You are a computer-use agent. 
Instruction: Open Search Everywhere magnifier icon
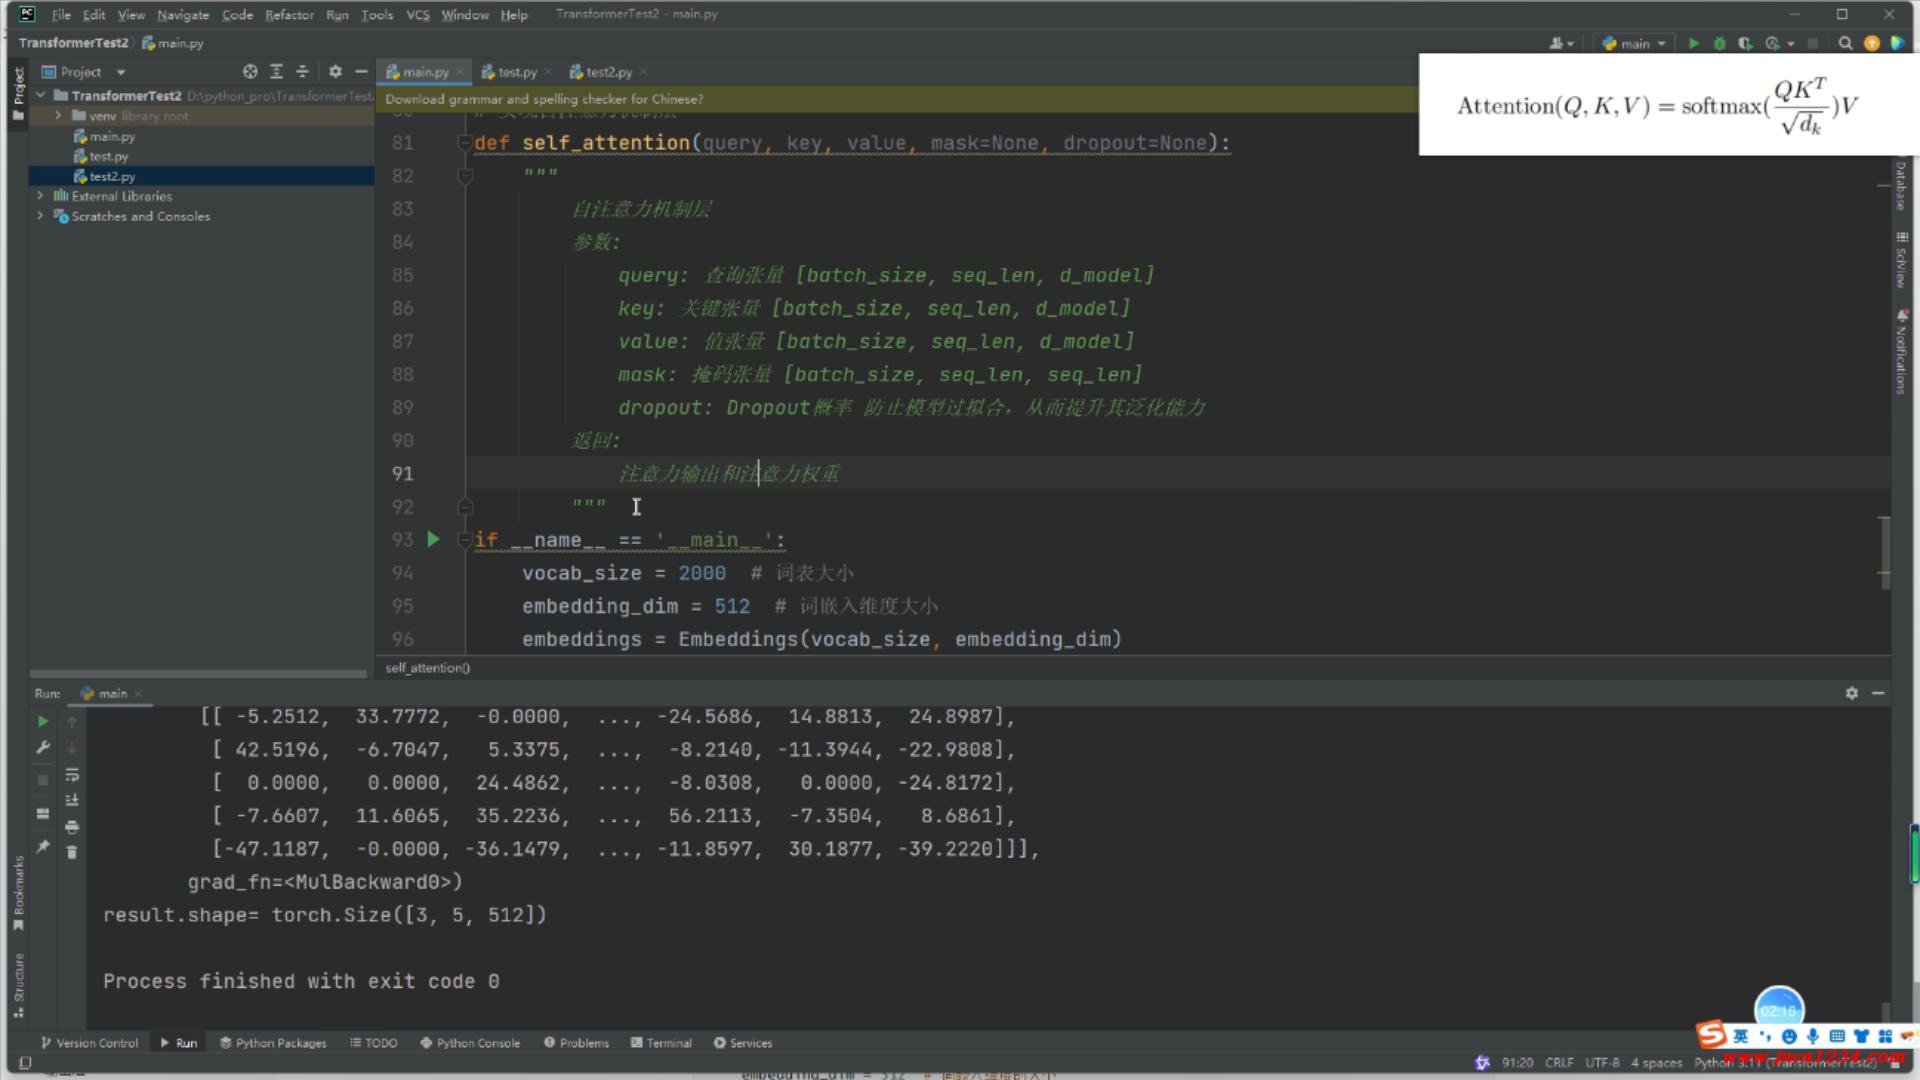[x=1845, y=43]
